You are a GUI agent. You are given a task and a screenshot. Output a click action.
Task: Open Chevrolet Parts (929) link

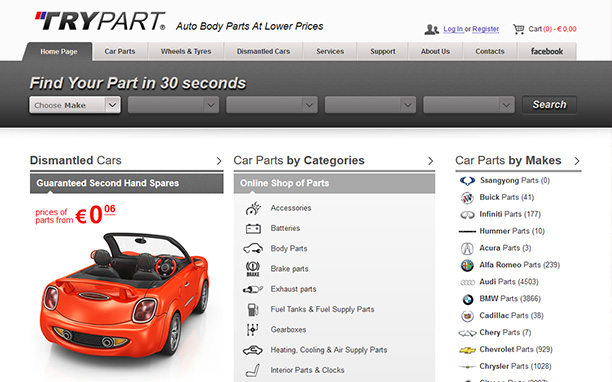(516, 349)
